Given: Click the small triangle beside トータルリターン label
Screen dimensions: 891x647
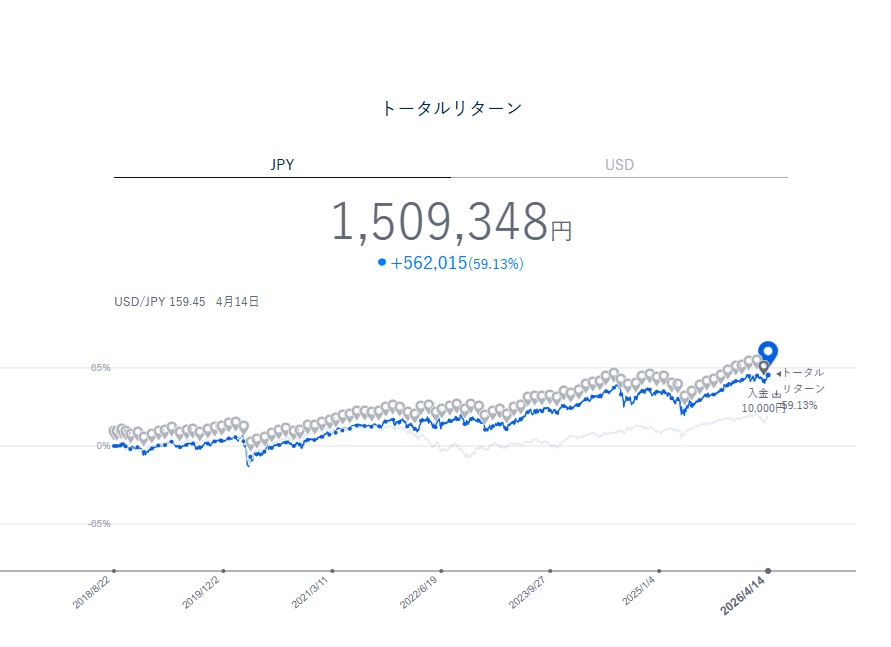Looking at the screenshot, I should click(x=779, y=373).
